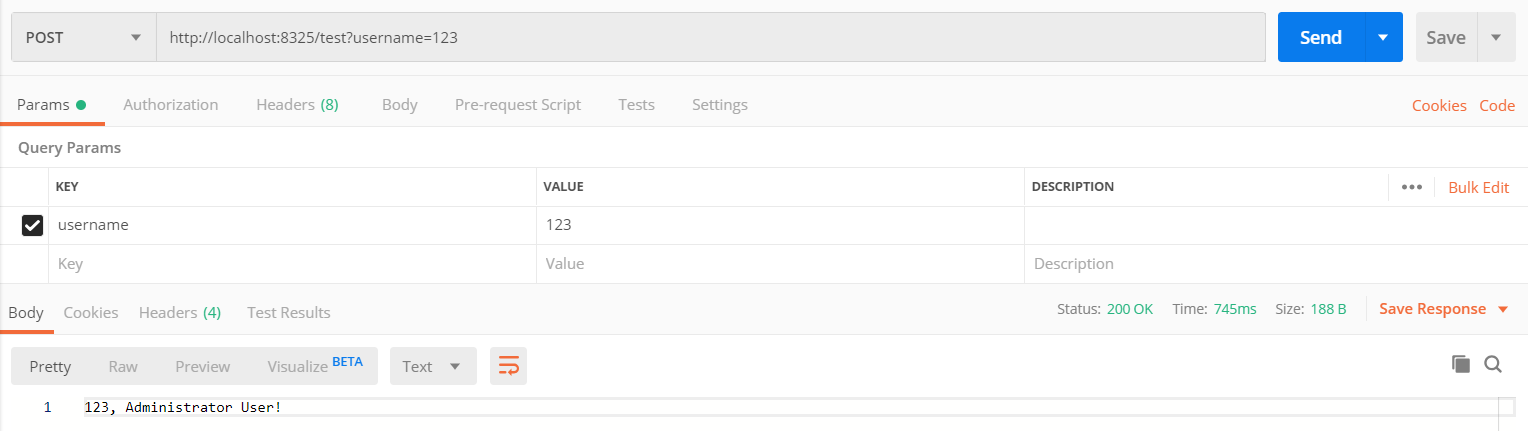Click the Bulk Edit link
Image resolution: width=1532 pixels, height=431 pixels.
click(1478, 187)
